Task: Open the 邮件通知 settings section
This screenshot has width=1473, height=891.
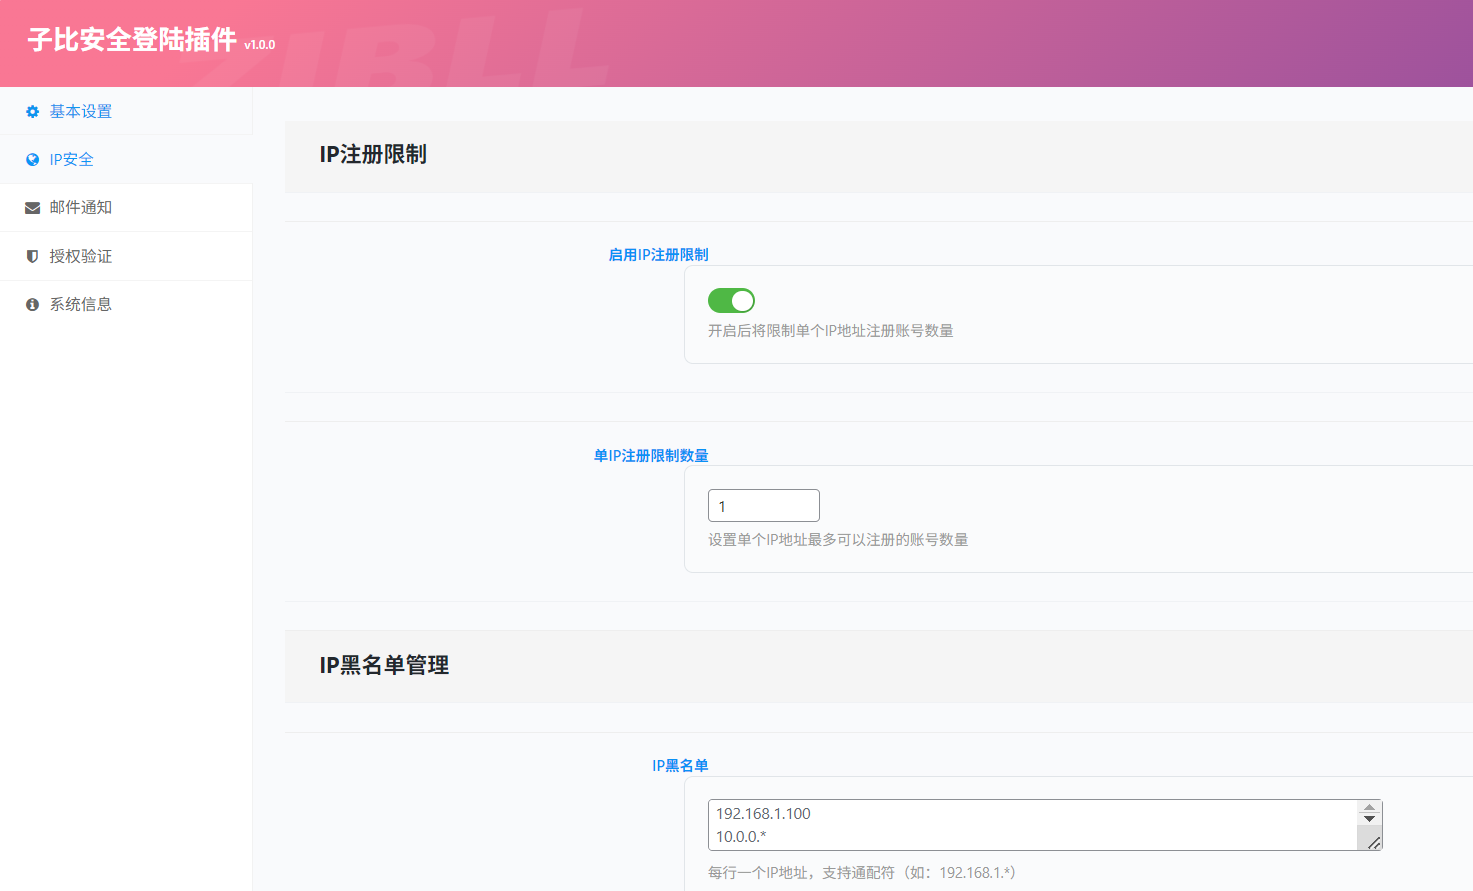Action: click(x=78, y=207)
